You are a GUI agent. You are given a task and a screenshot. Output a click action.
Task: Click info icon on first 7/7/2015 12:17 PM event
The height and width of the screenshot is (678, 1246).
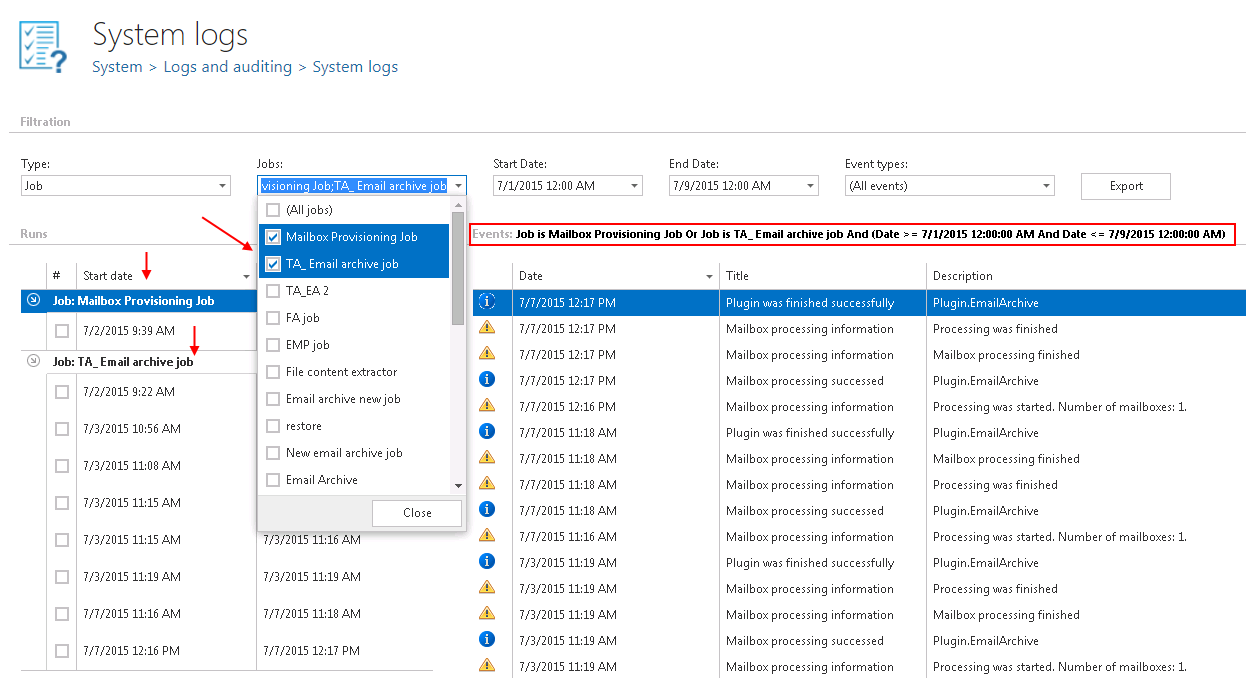(x=487, y=302)
